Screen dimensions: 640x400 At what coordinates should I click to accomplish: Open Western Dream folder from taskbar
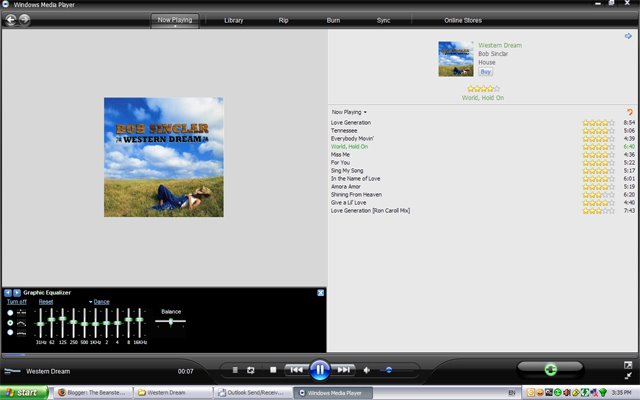tap(173, 393)
